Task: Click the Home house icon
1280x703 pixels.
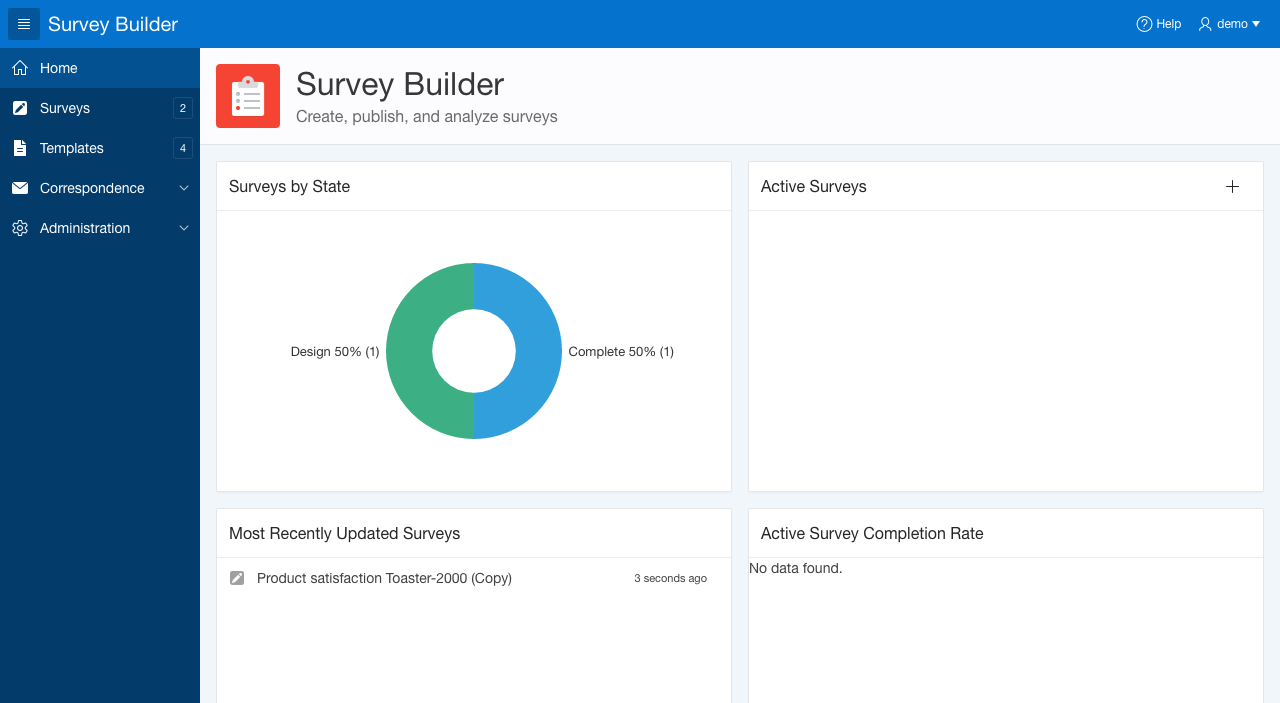Action: click(x=20, y=68)
